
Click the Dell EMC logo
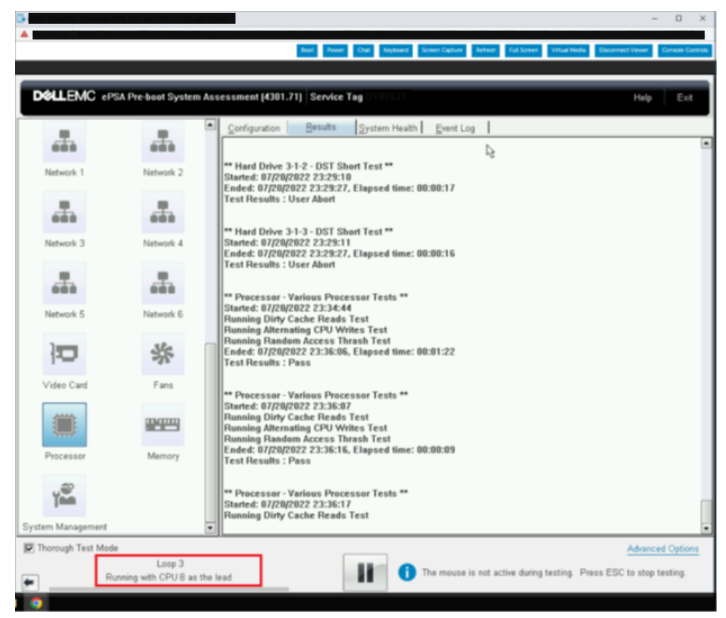pos(64,96)
